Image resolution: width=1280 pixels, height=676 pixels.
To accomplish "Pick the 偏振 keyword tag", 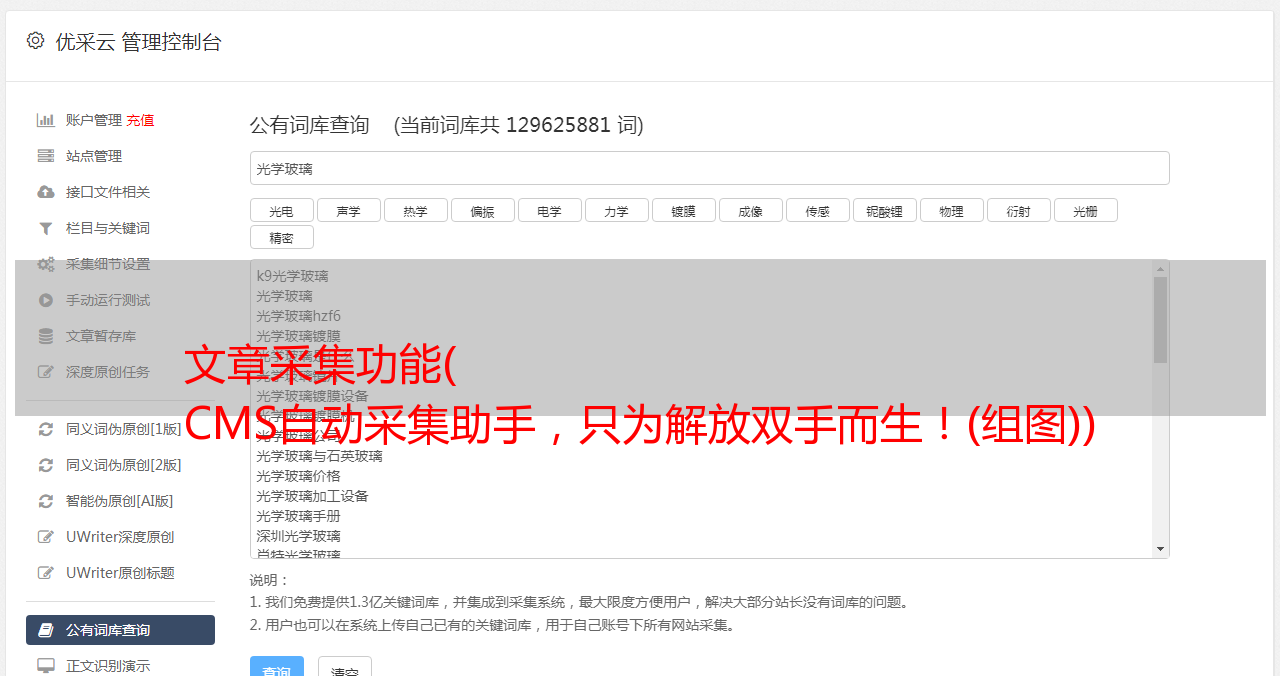I will click(483, 210).
